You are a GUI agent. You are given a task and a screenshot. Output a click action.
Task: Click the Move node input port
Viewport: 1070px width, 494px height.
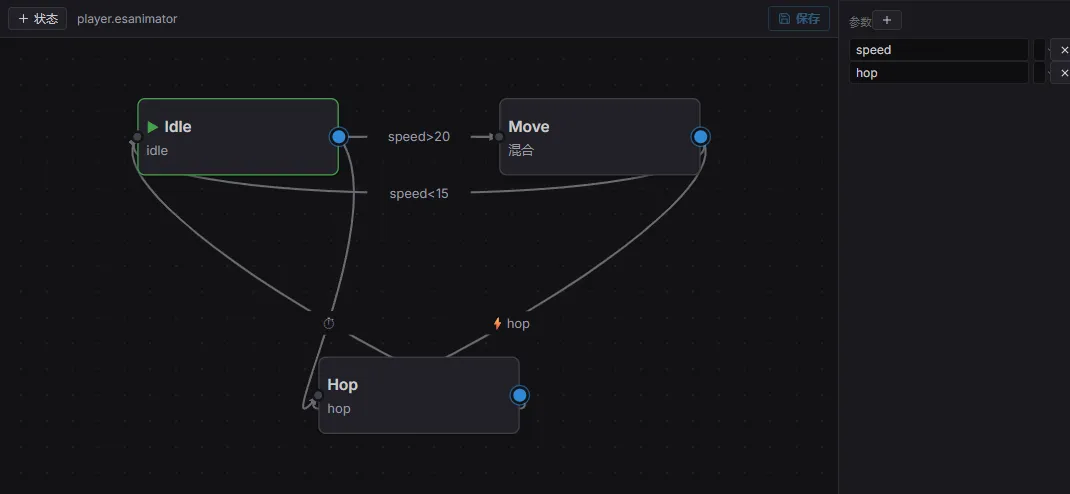(x=499, y=136)
